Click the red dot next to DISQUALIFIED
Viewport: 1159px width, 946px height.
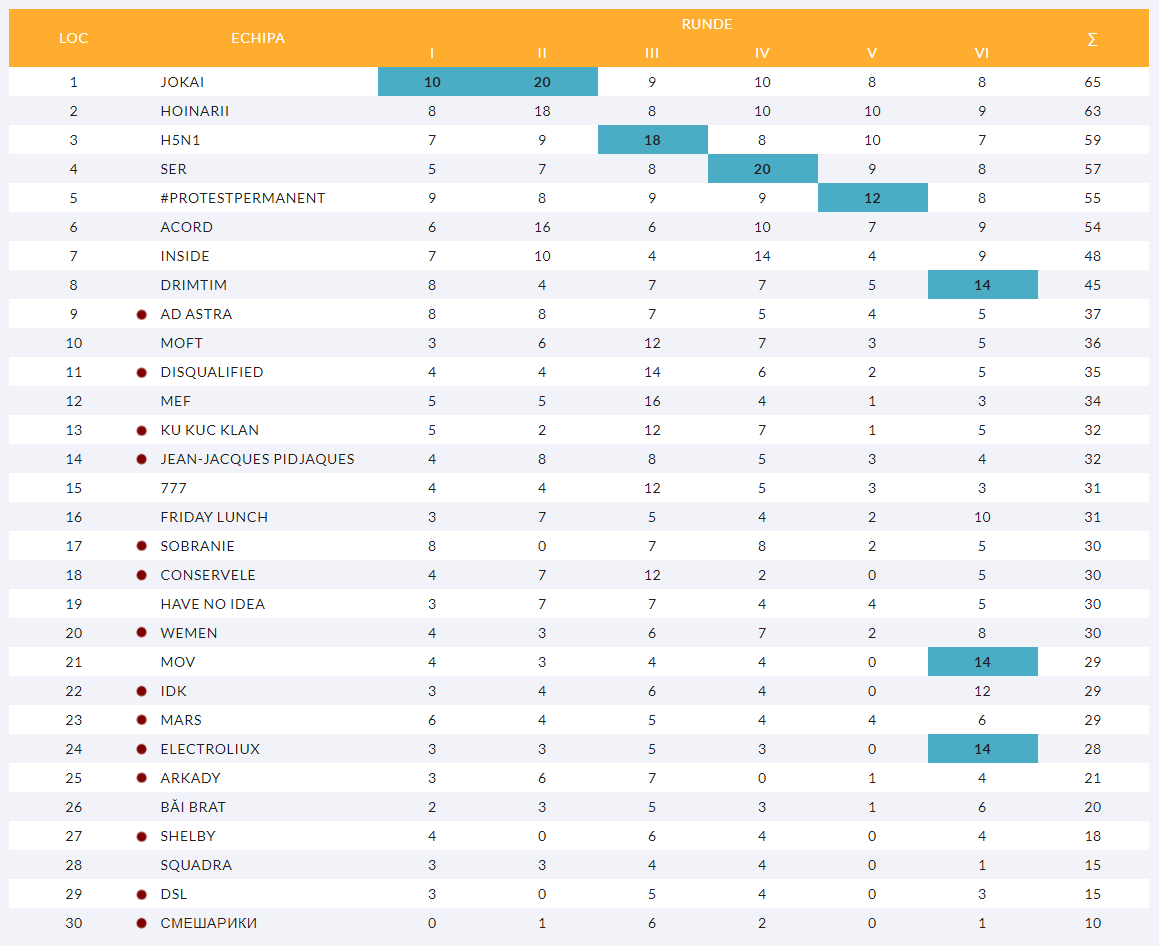(142, 372)
